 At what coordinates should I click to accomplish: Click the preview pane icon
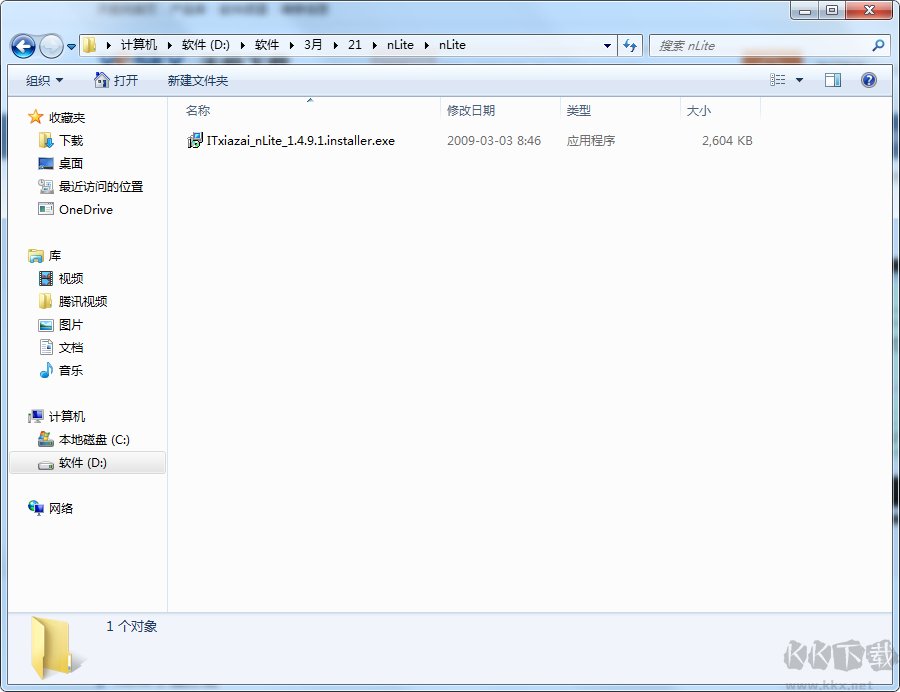click(832, 79)
